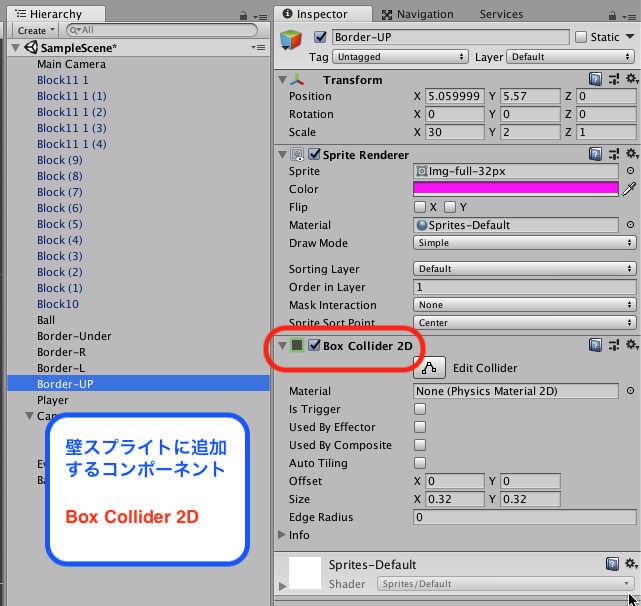Screen dimensions: 641x606
Task: Open Box Collider 2D settings gear
Action: [631, 345]
